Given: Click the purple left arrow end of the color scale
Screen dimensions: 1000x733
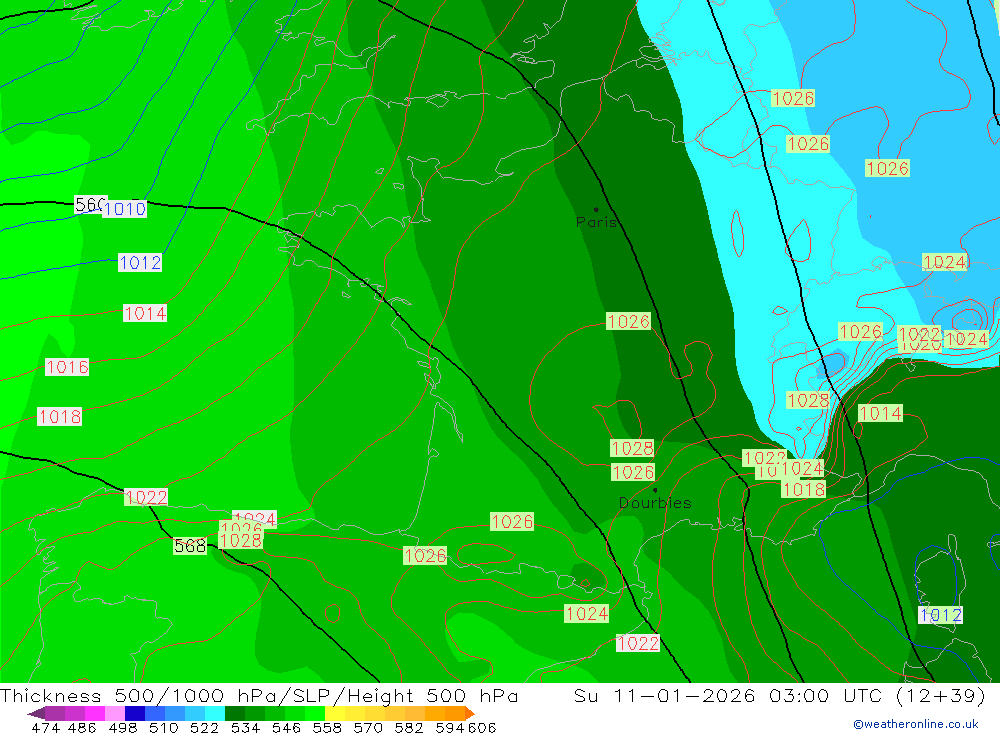Looking at the screenshot, I should pos(36,713).
